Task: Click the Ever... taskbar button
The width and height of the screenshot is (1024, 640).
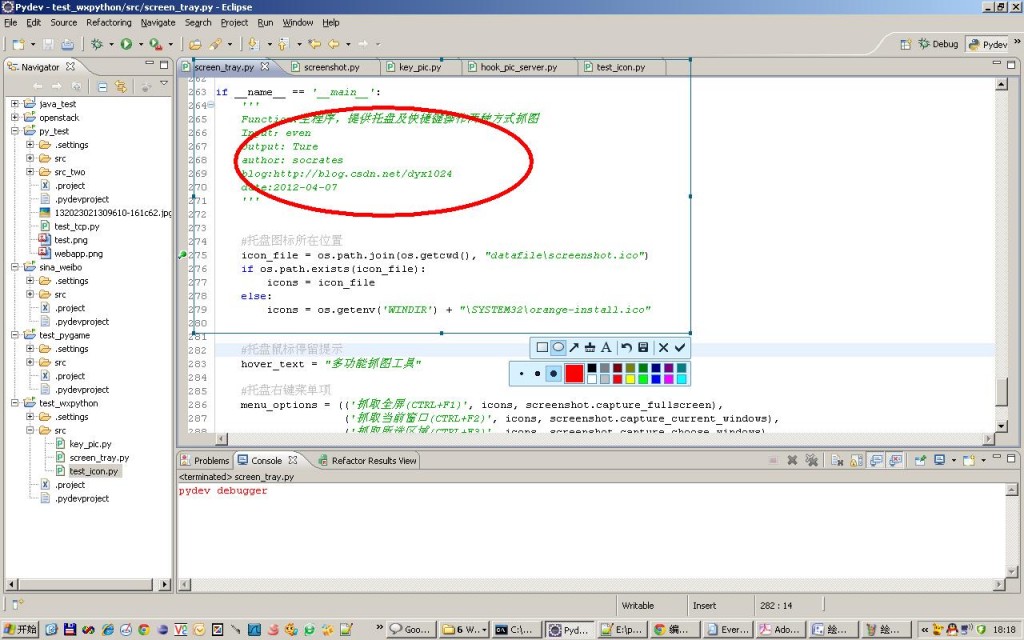Action: (728, 630)
